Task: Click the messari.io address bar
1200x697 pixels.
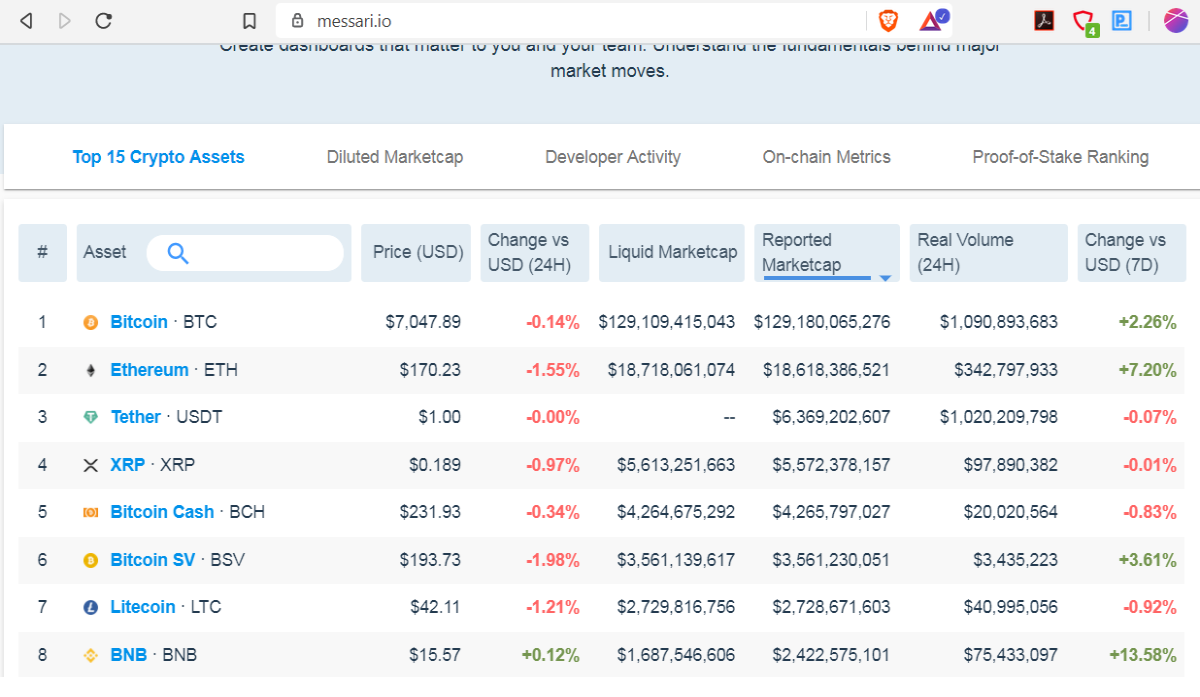Action: [570, 20]
